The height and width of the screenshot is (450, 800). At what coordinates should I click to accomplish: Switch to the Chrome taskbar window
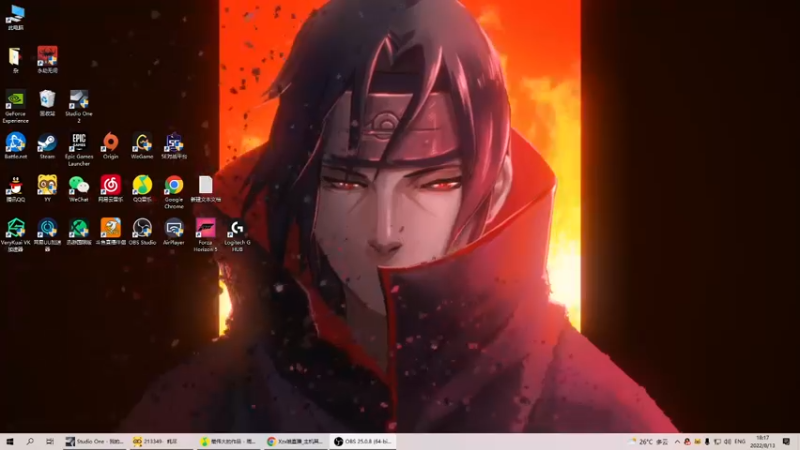[296, 441]
